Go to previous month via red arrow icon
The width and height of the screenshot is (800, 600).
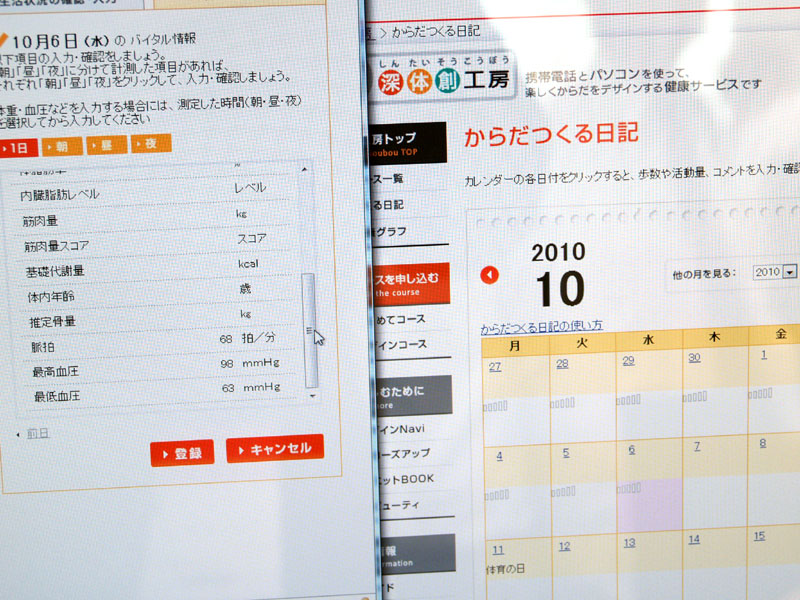[488, 274]
